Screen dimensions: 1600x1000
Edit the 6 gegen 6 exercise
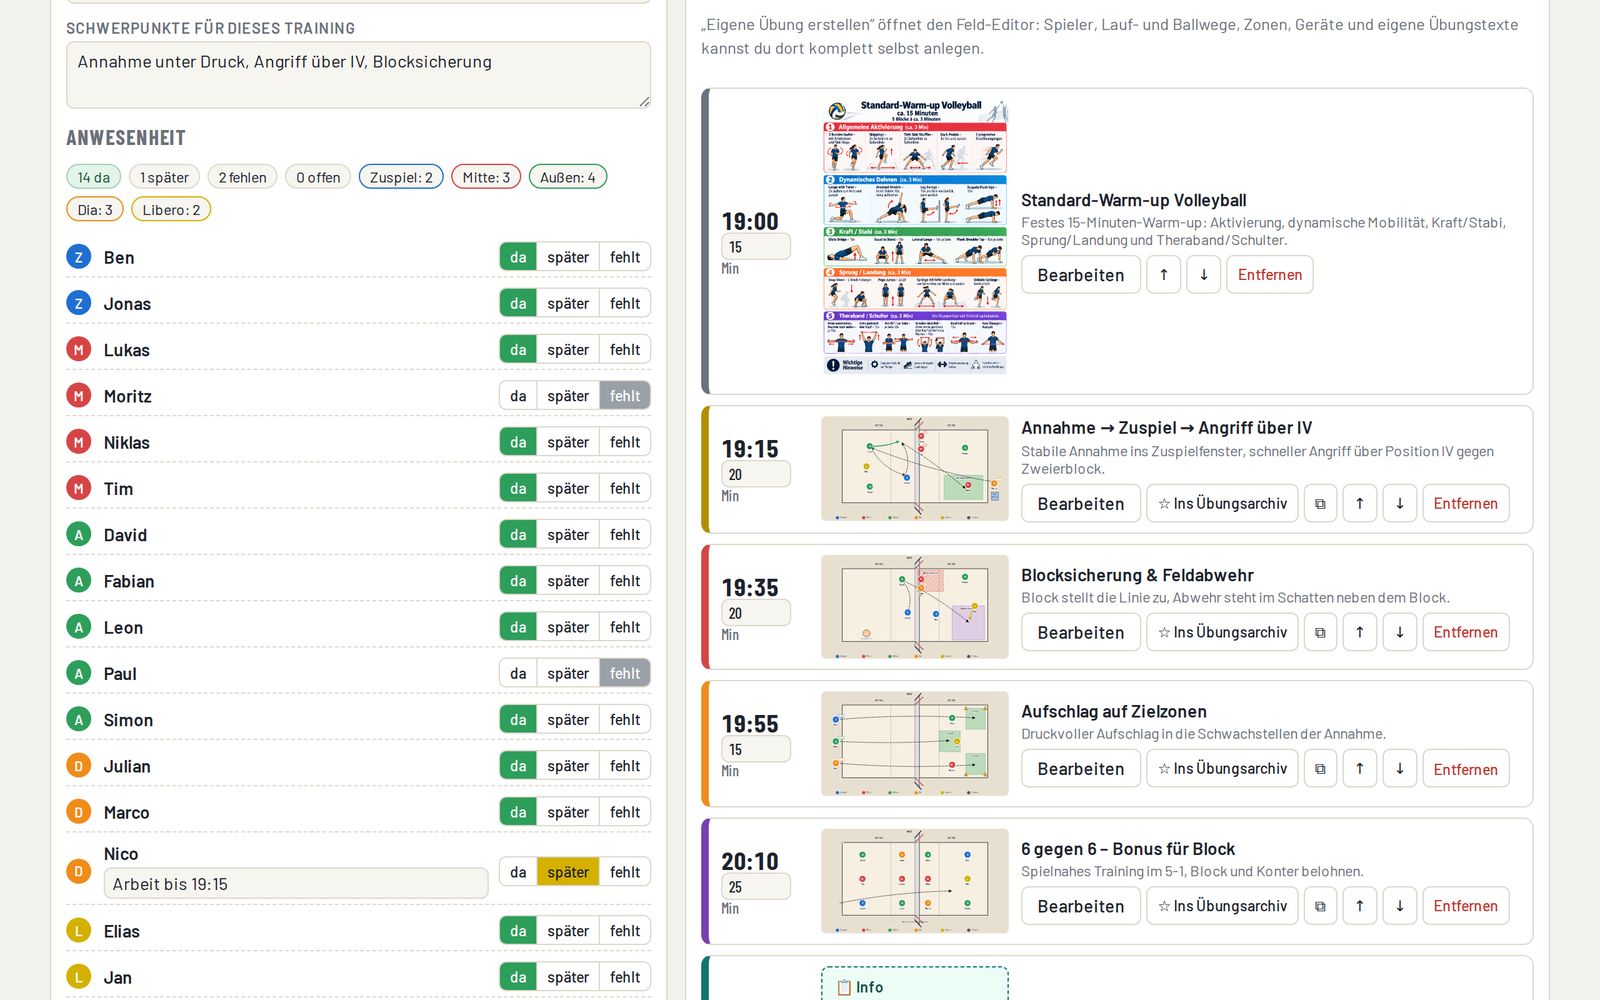coord(1081,906)
